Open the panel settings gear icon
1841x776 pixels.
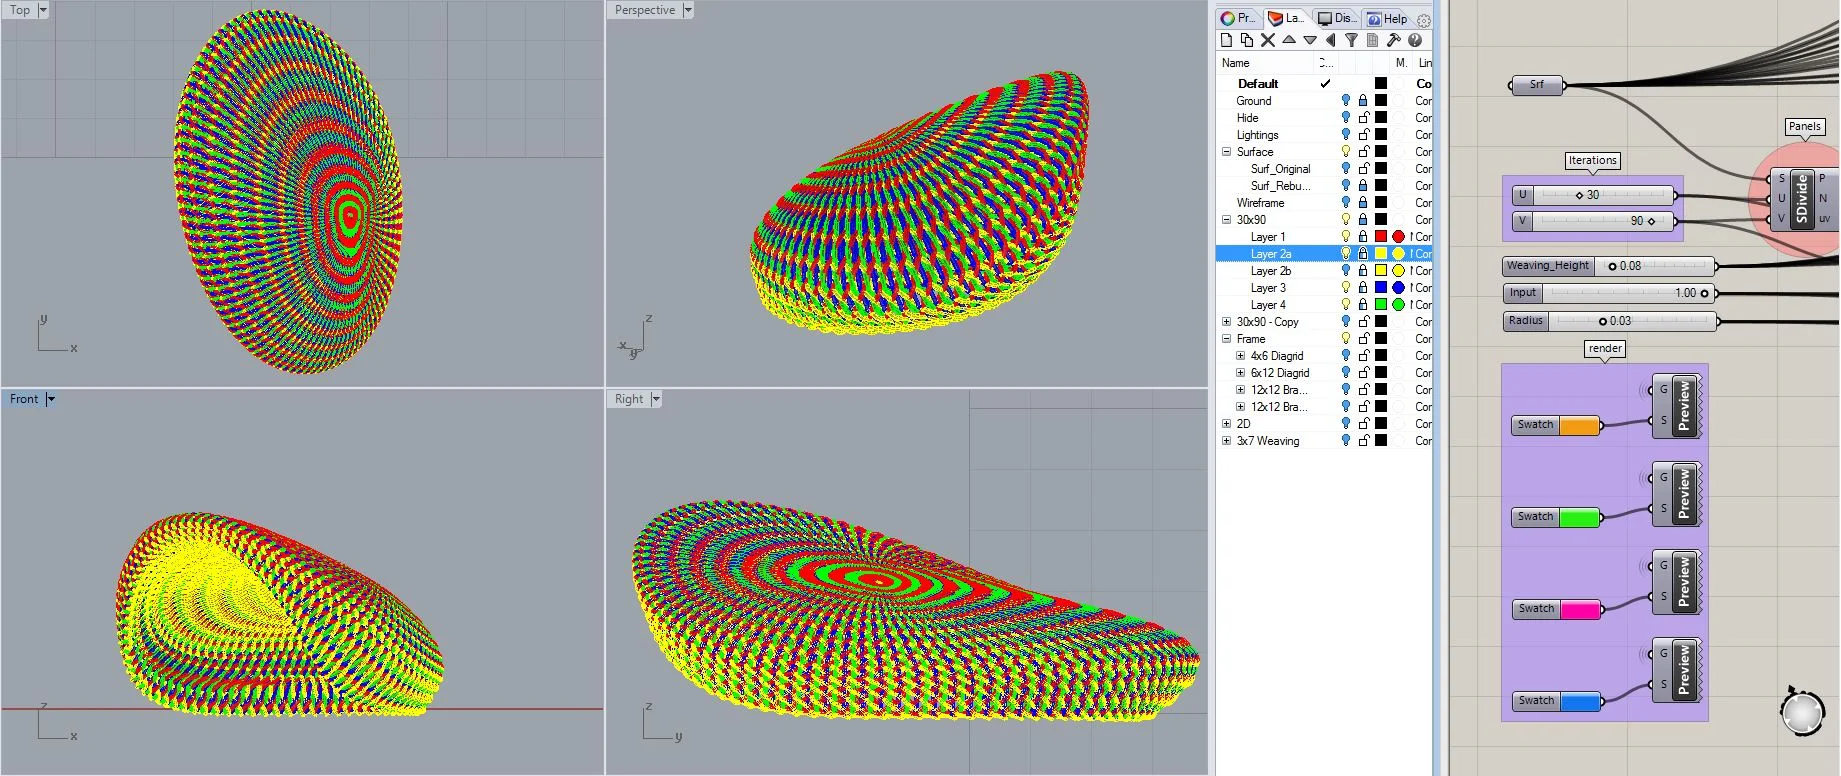click(1424, 19)
